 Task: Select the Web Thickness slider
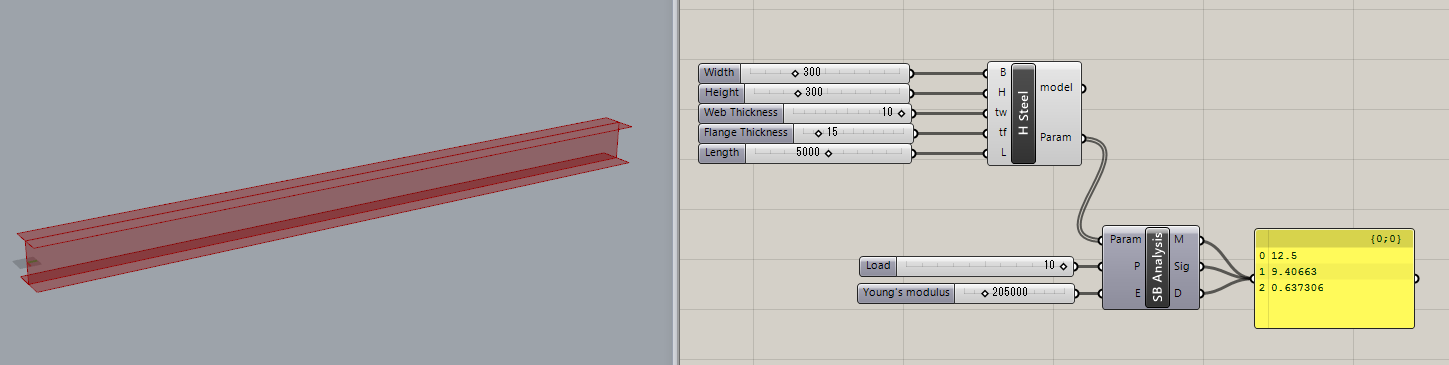[x=805, y=113]
